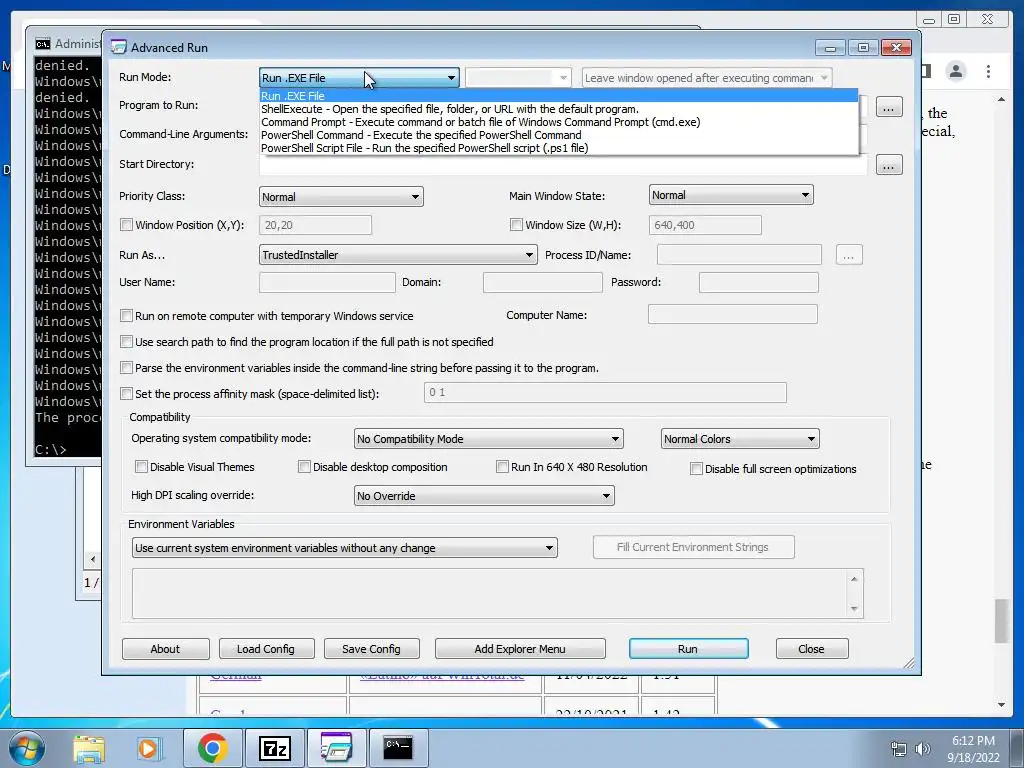Click the environment variables text area
This screenshot has height=768, width=1024.
click(490, 594)
